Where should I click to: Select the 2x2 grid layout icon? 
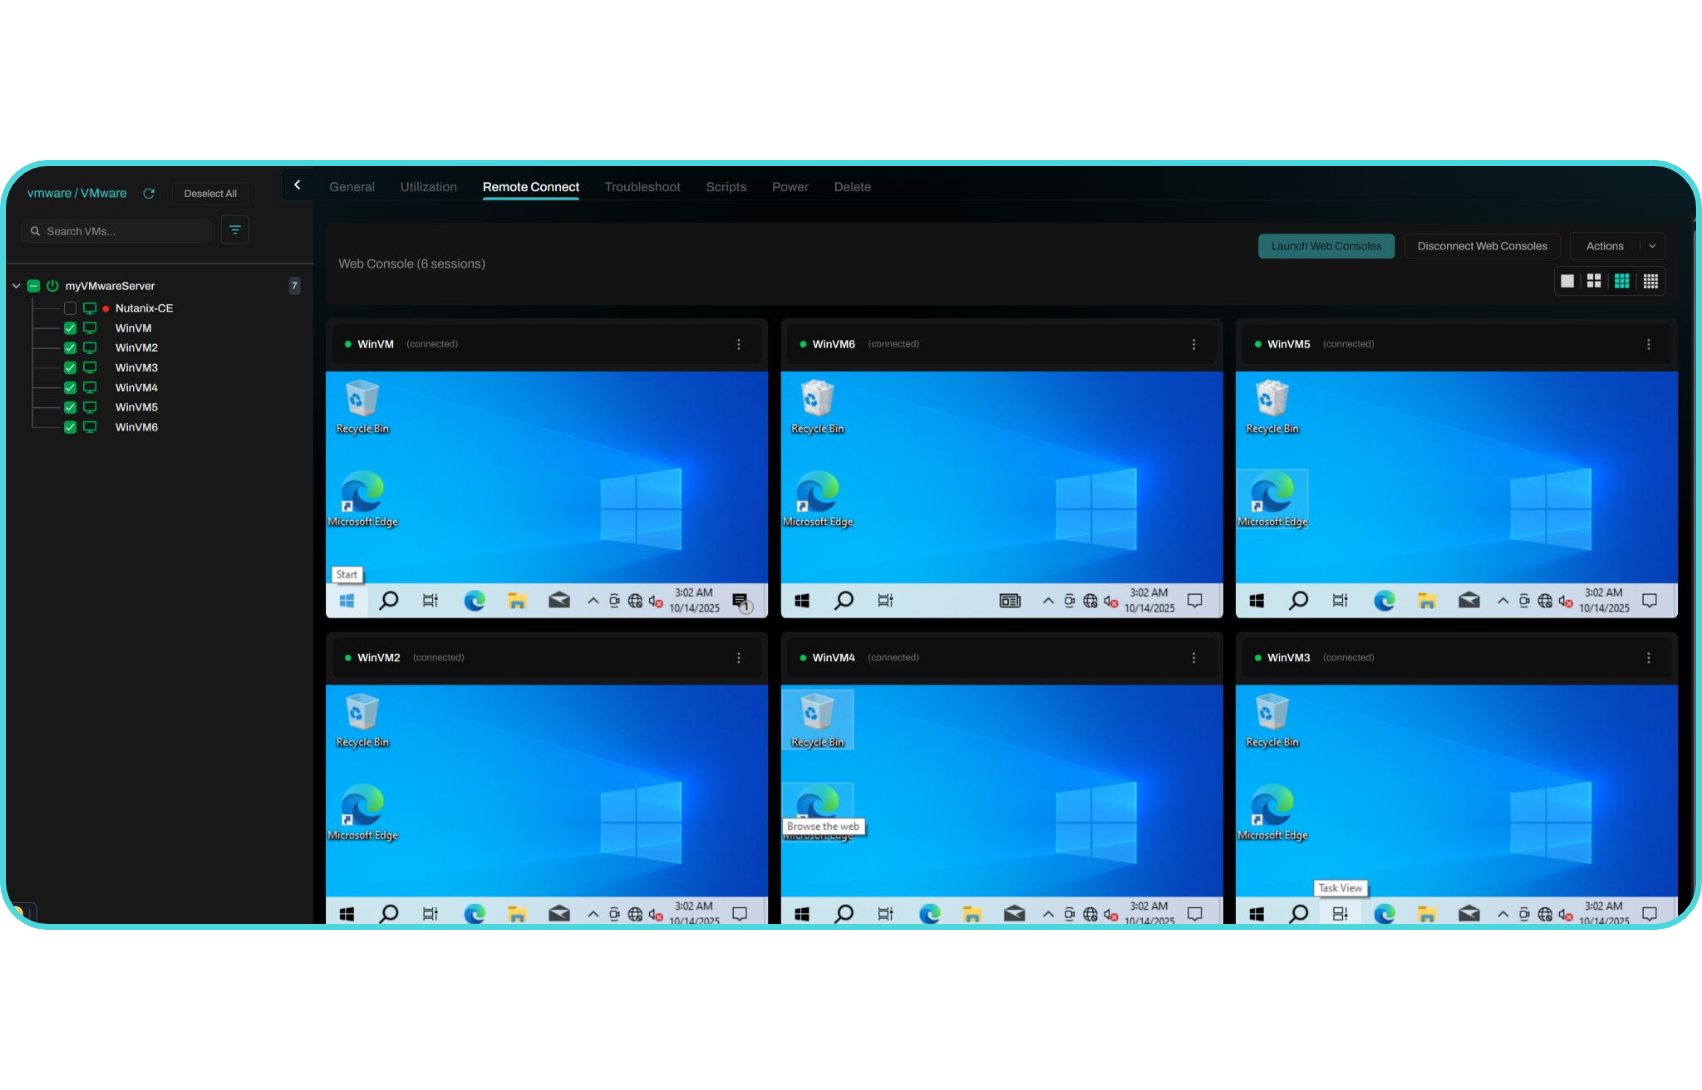point(1594,281)
